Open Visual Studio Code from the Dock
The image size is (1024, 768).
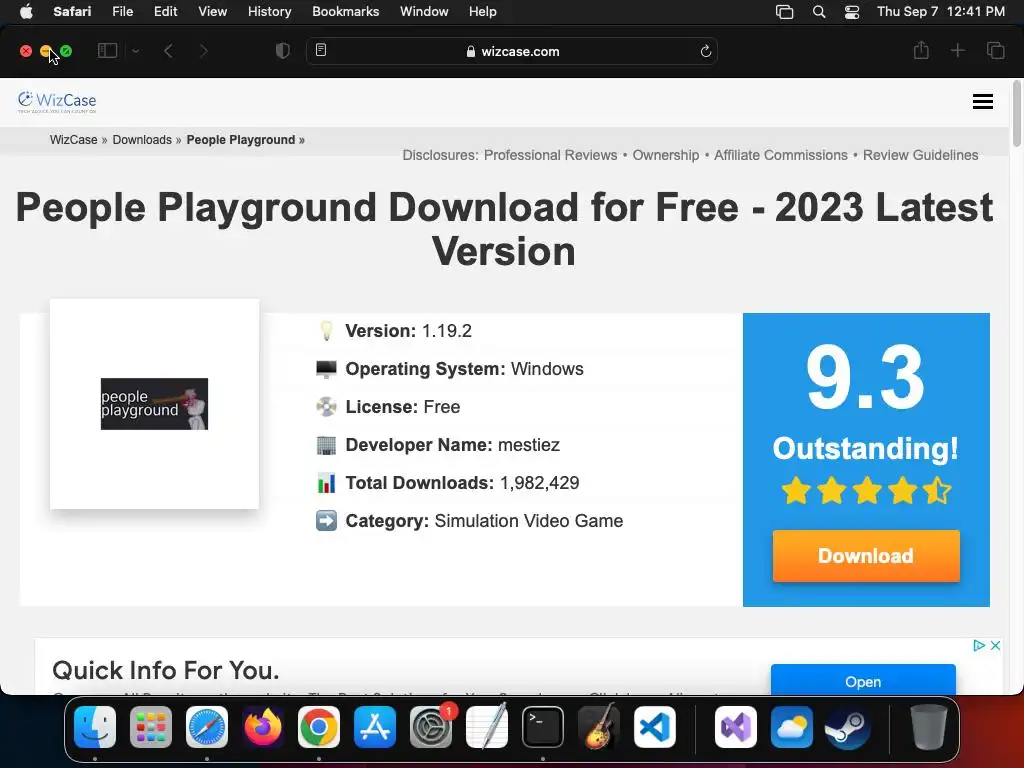pyautogui.click(x=655, y=727)
